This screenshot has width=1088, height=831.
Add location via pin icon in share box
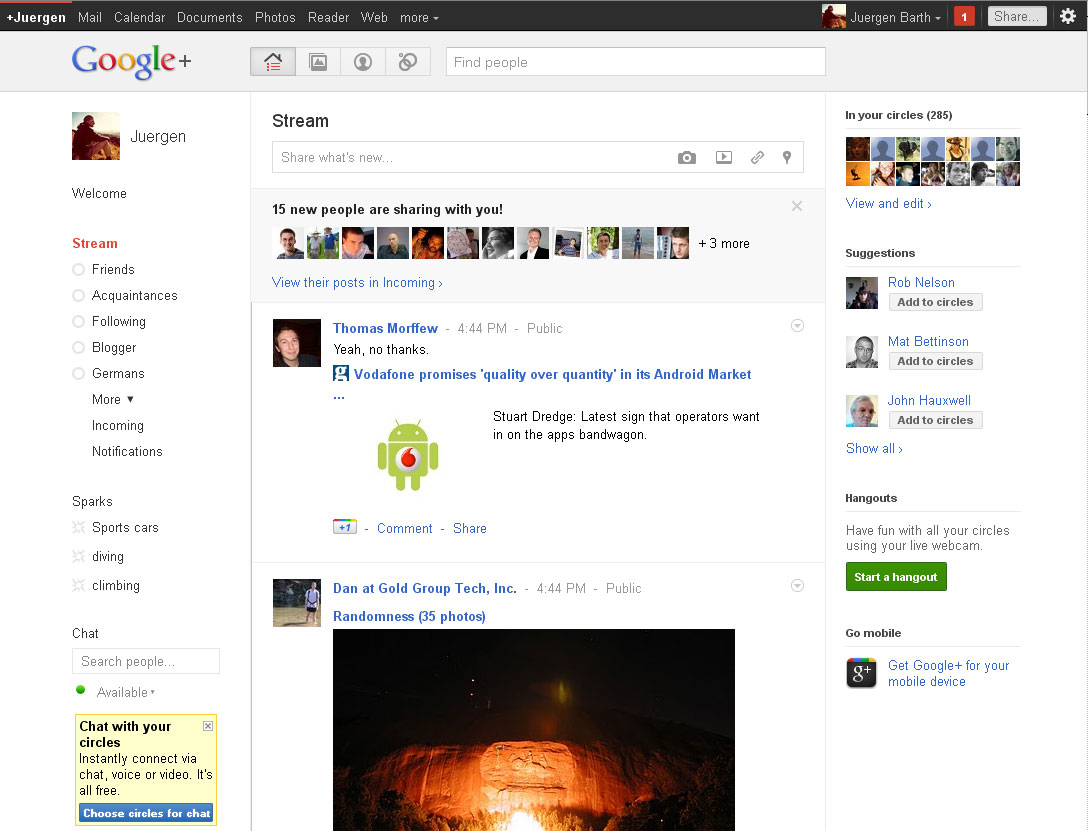tap(787, 157)
